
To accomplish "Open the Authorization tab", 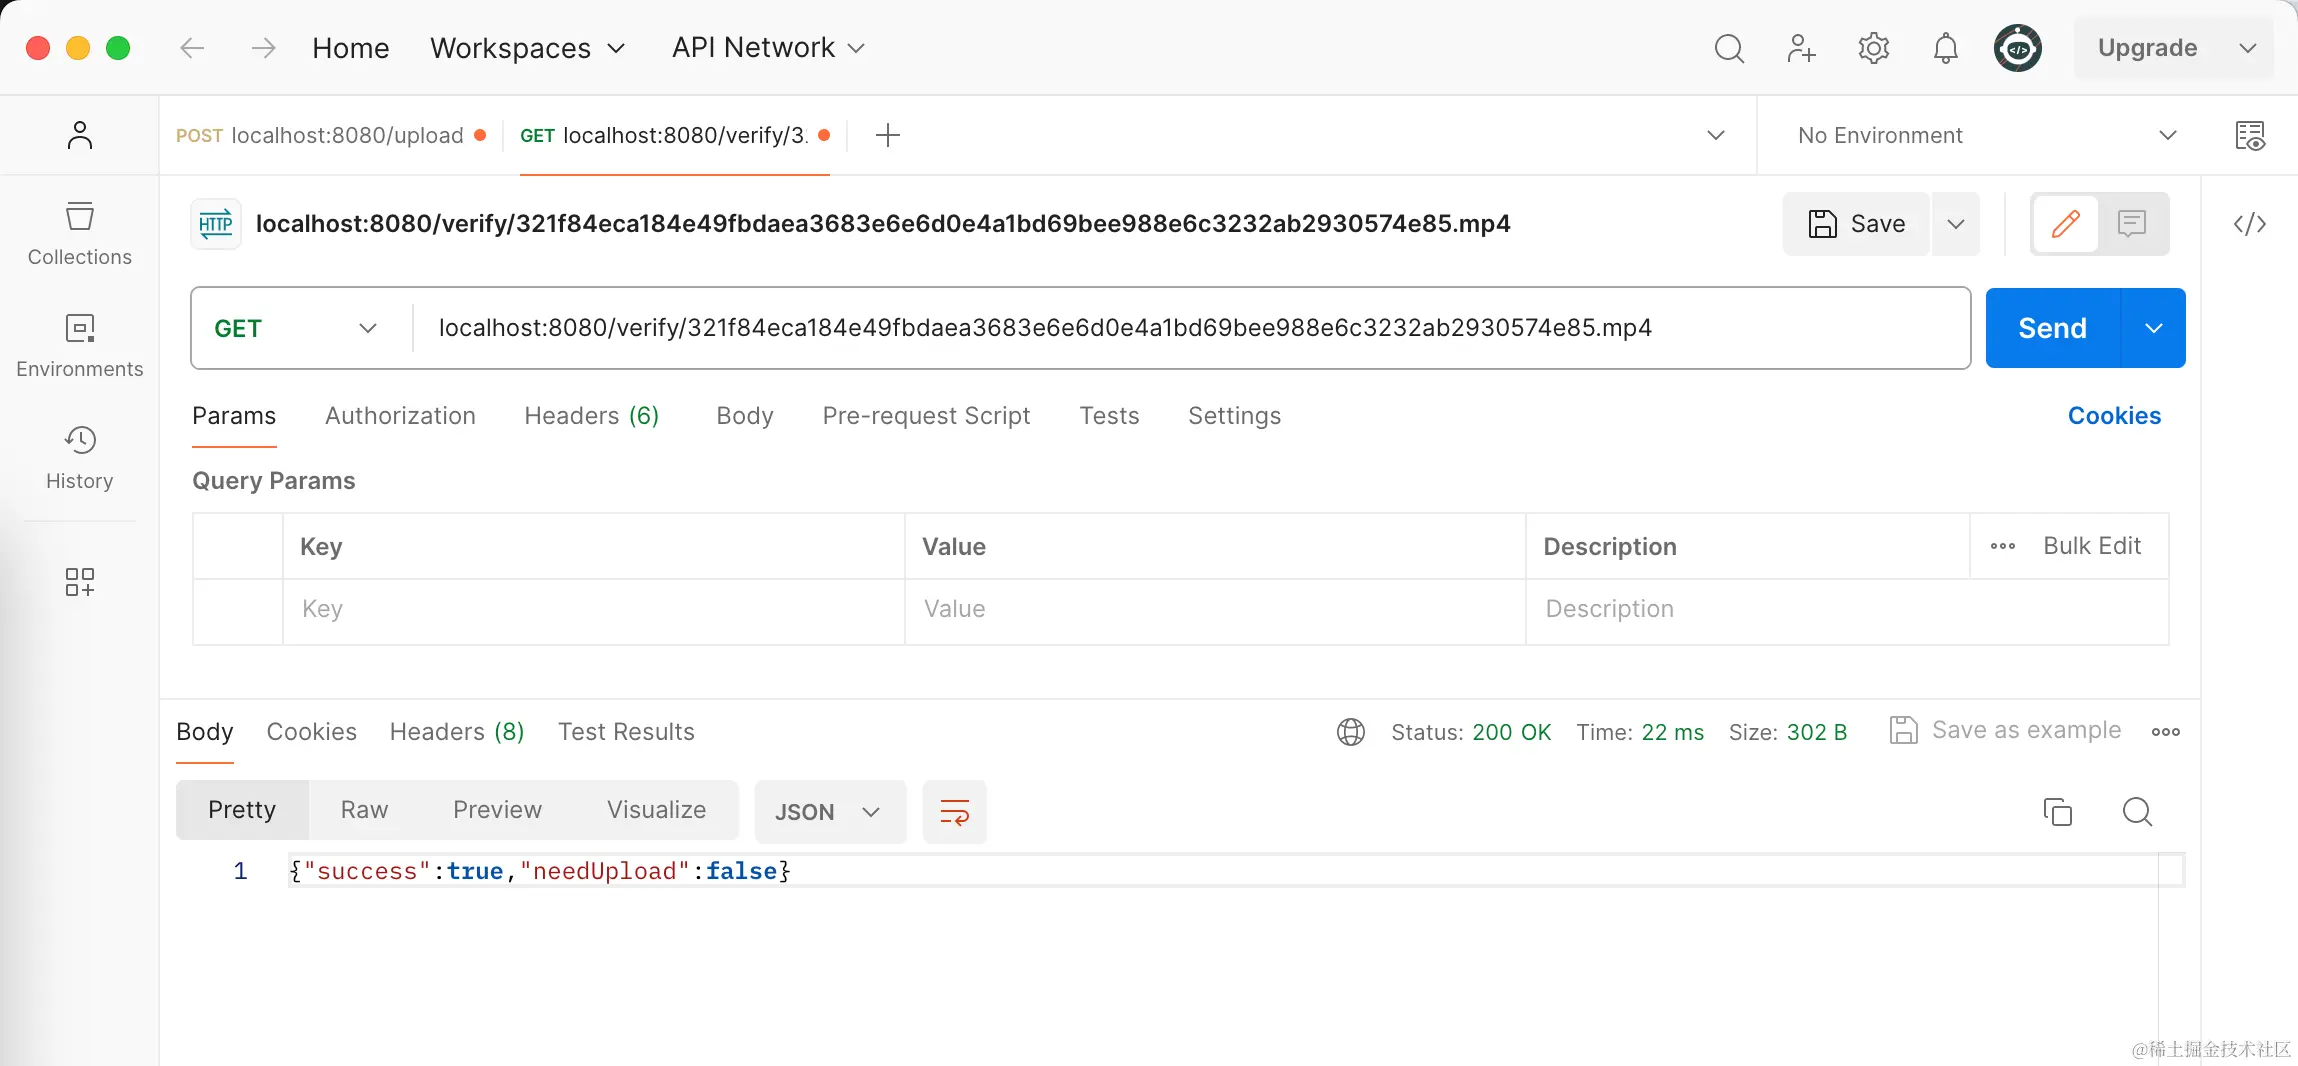I will 400,416.
